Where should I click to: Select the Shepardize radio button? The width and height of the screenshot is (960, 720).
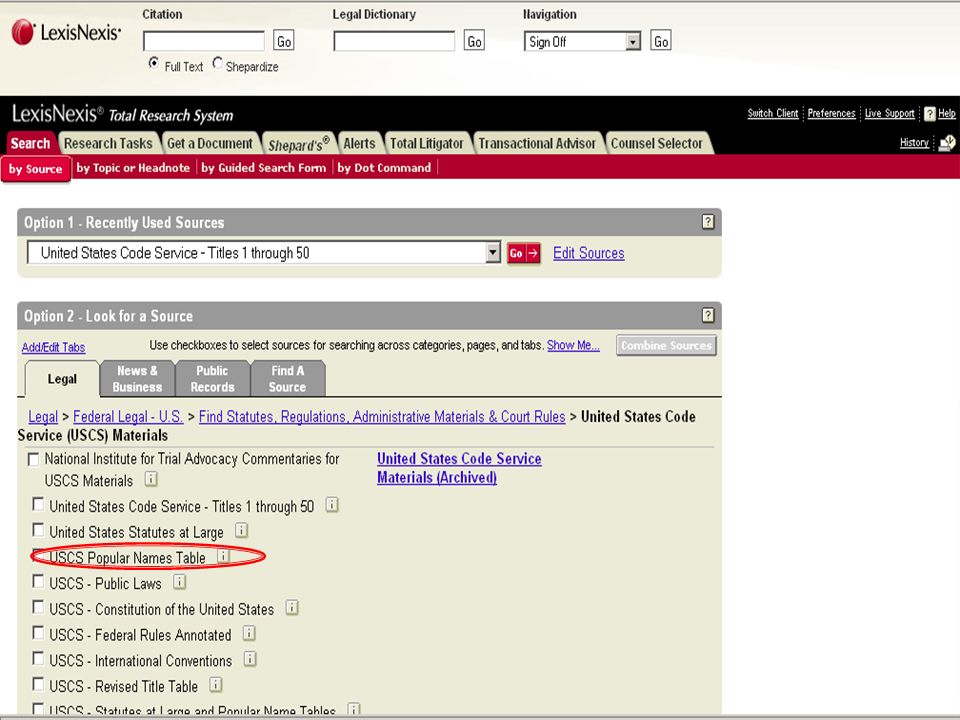pos(217,63)
